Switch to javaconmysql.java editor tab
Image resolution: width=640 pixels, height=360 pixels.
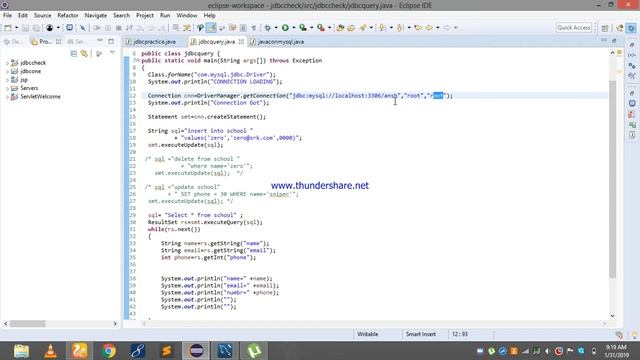pyautogui.click(x=278, y=42)
